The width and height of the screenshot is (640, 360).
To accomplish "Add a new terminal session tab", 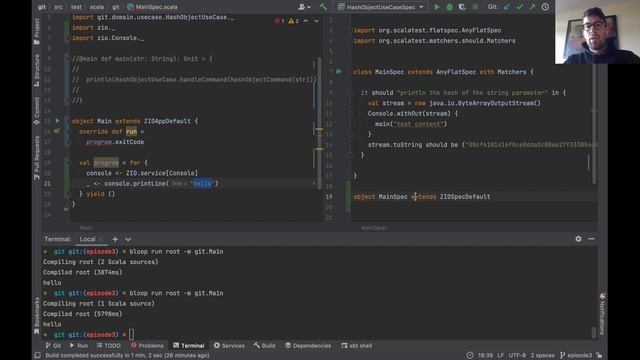I will (x=115, y=239).
